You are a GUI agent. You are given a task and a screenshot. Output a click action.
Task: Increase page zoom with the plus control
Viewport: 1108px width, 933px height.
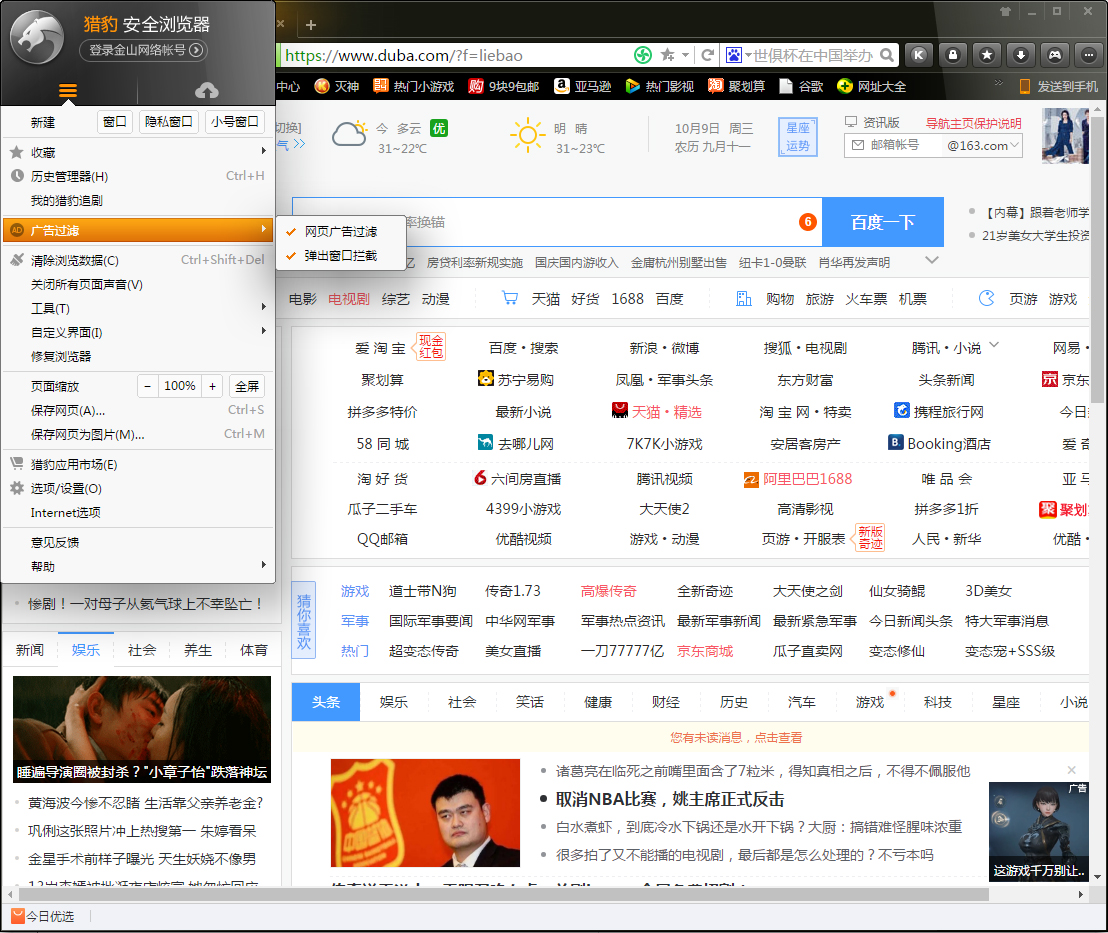(x=211, y=385)
